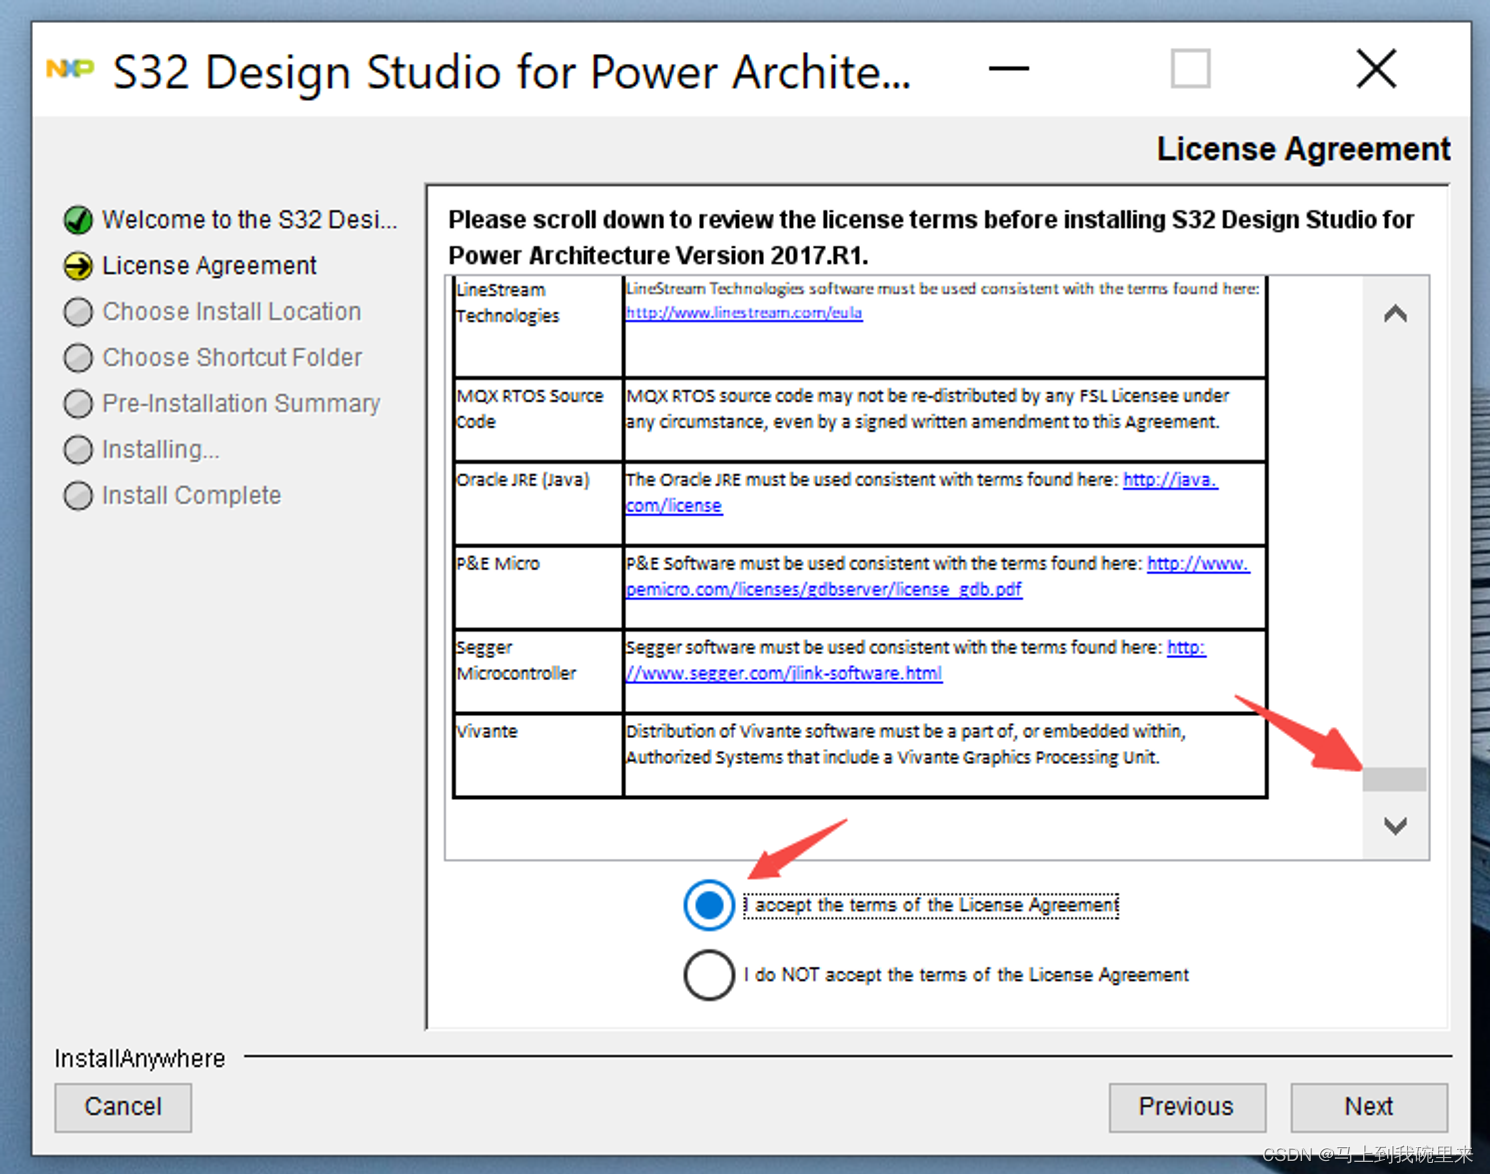Click the 'LineStream Technologies' table cell
The width and height of the screenshot is (1490, 1174).
pyautogui.click(x=538, y=326)
